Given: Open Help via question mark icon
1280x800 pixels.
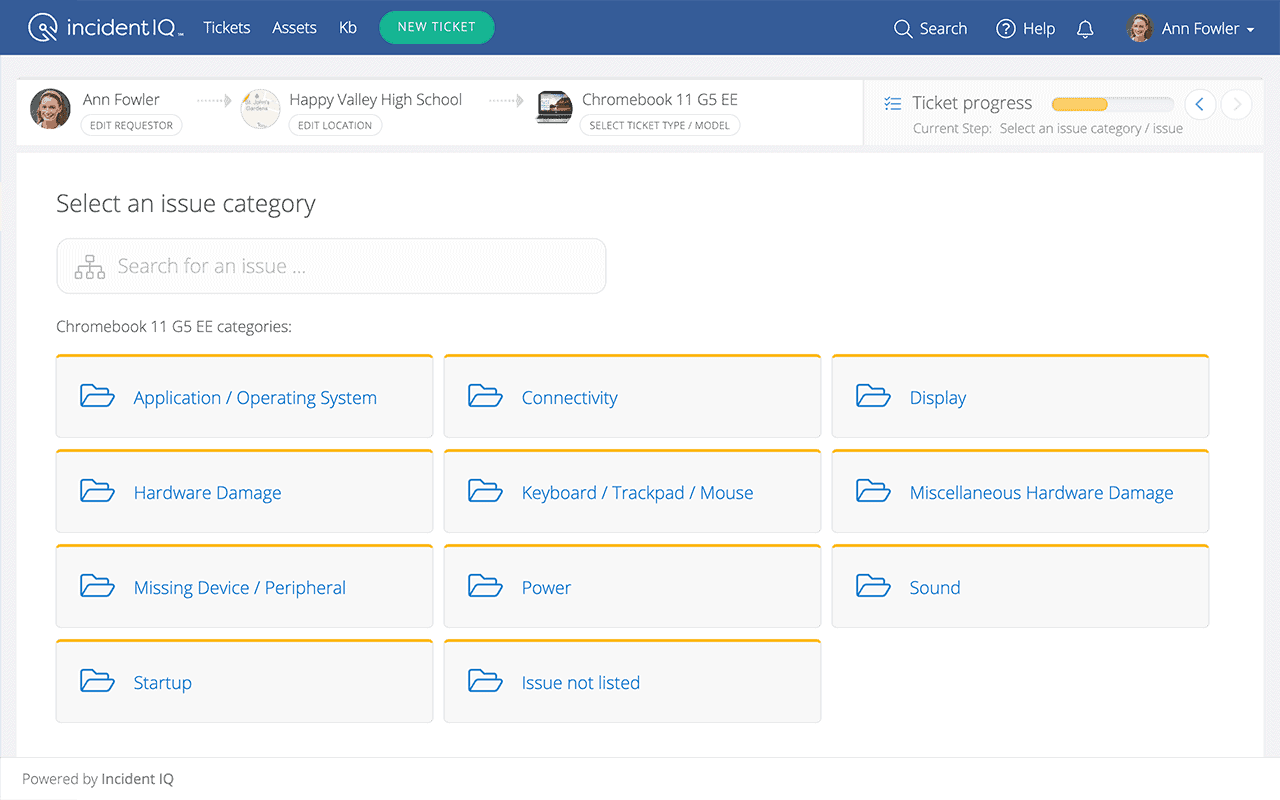Looking at the screenshot, I should click(1006, 29).
